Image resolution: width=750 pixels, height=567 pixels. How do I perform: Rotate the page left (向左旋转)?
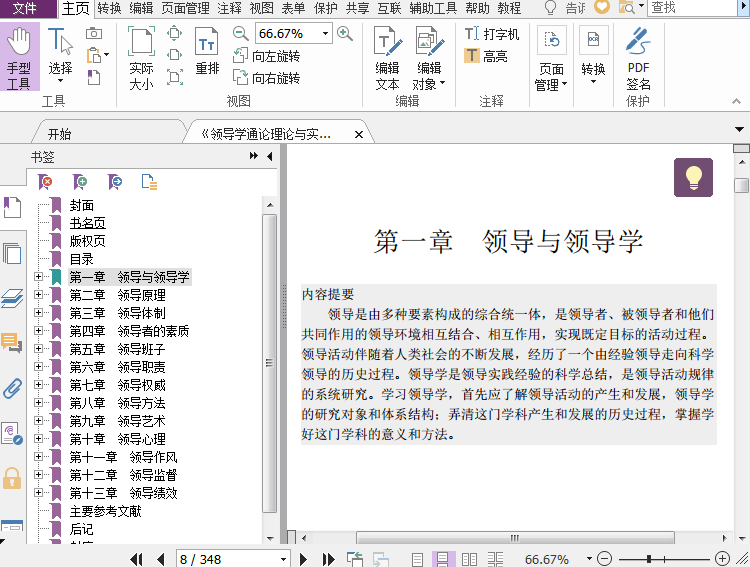[266, 56]
